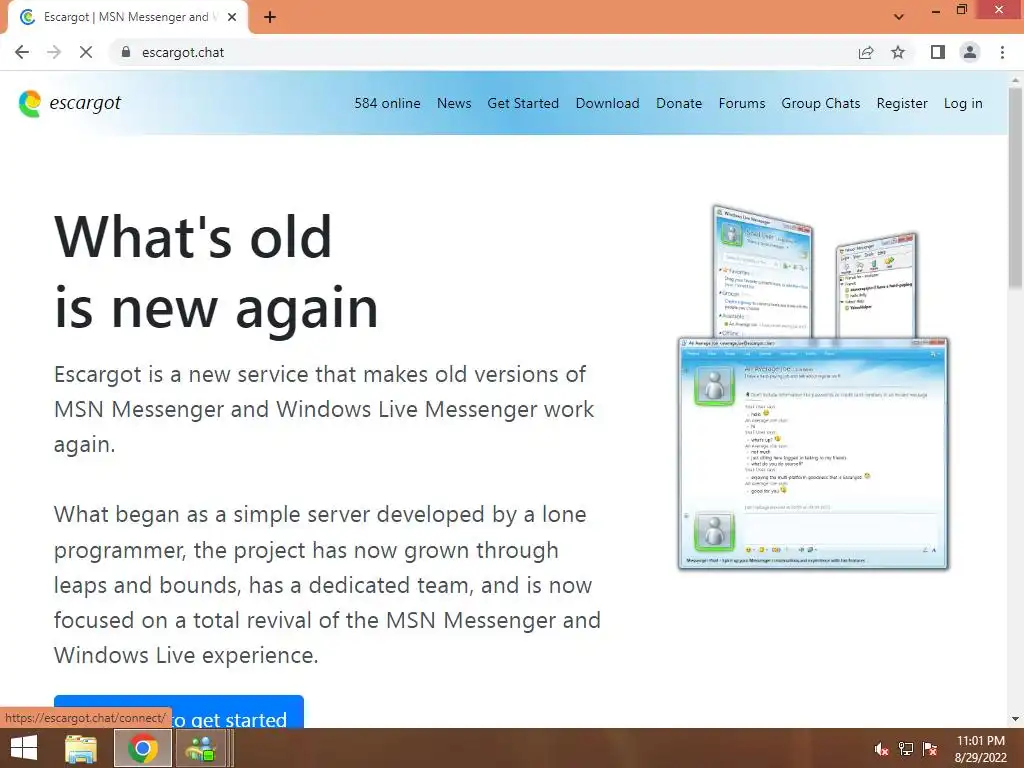1024x768 pixels.
Task: Click the browser forward arrow
Action: pyautogui.click(x=54, y=52)
